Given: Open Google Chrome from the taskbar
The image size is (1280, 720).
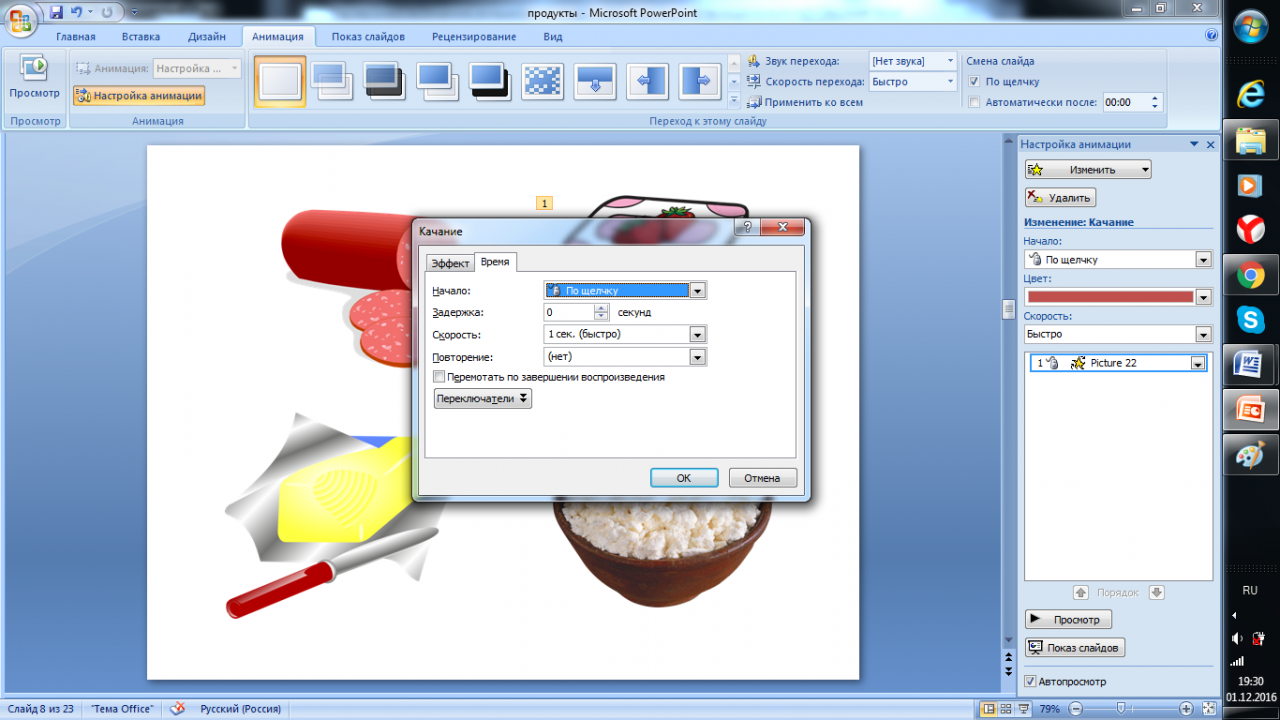Looking at the screenshot, I should click(x=1250, y=274).
